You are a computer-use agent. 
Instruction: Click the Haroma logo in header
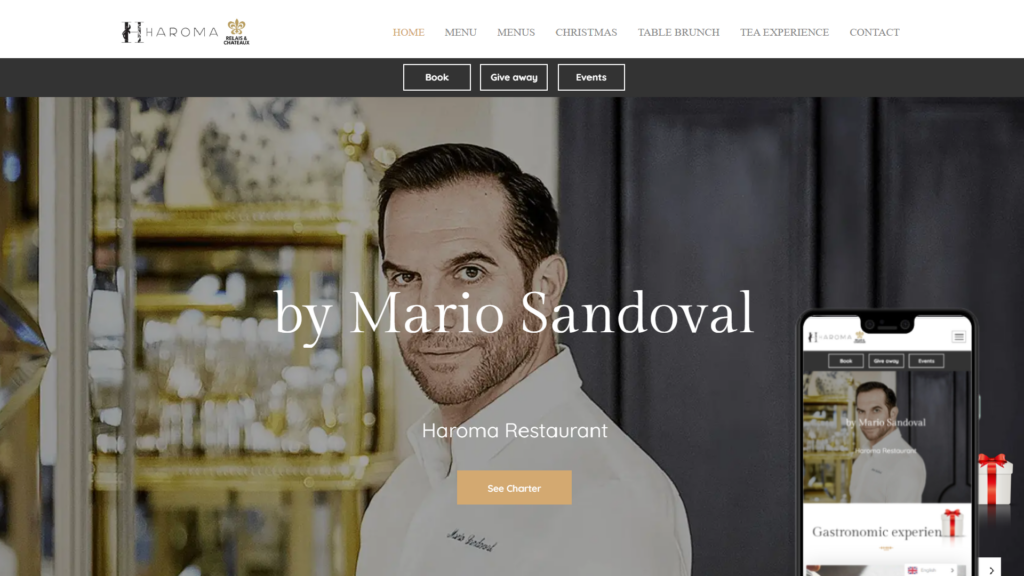click(x=170, y=32)
